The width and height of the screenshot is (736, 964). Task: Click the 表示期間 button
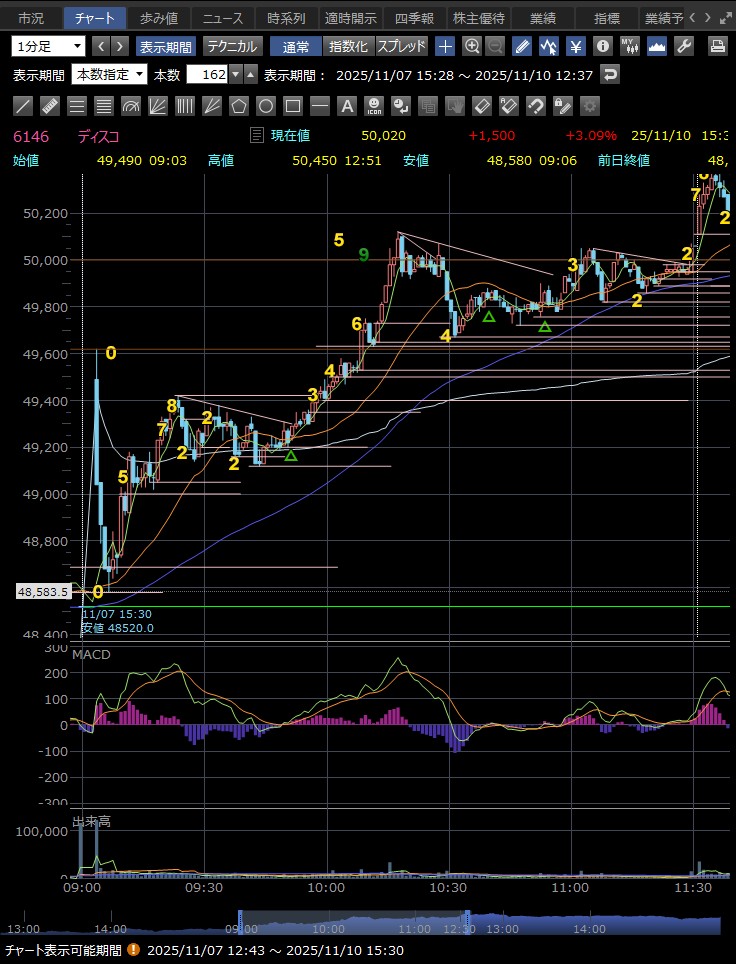click(x=166, y=46)
